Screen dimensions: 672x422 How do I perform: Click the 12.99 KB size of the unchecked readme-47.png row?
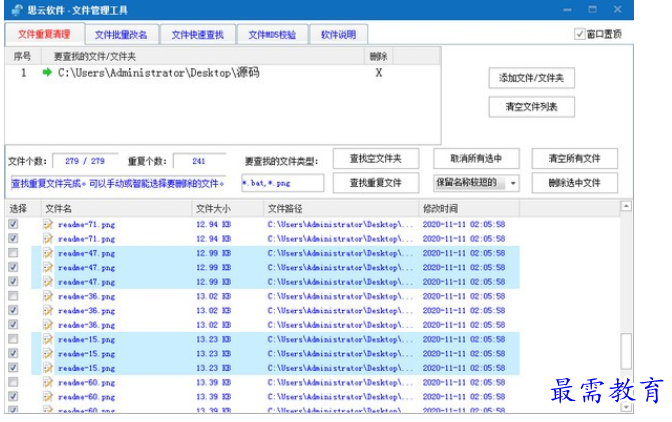(x=213, y=253)
